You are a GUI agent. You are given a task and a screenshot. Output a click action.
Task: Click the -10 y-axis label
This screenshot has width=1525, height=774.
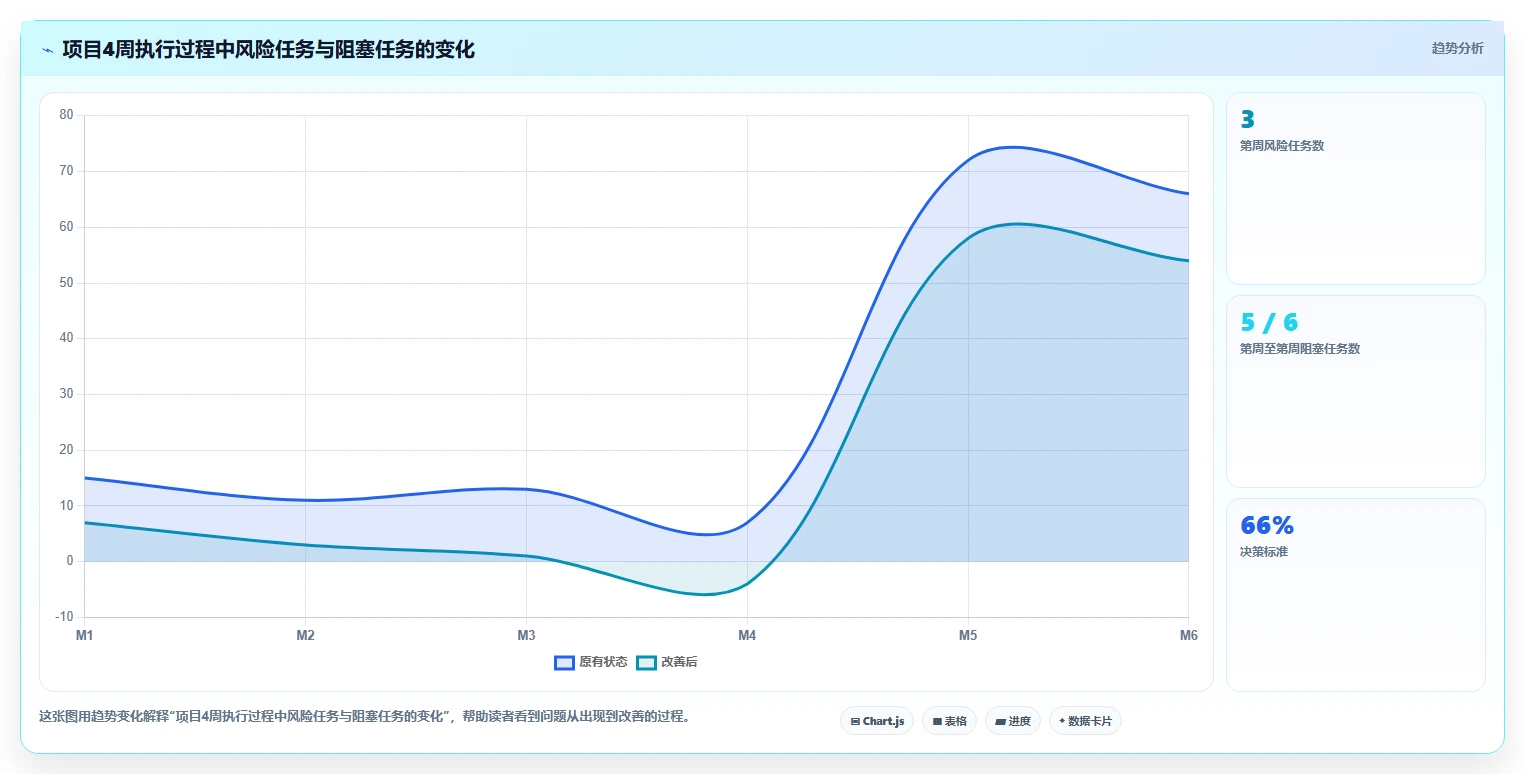point(65,617)
